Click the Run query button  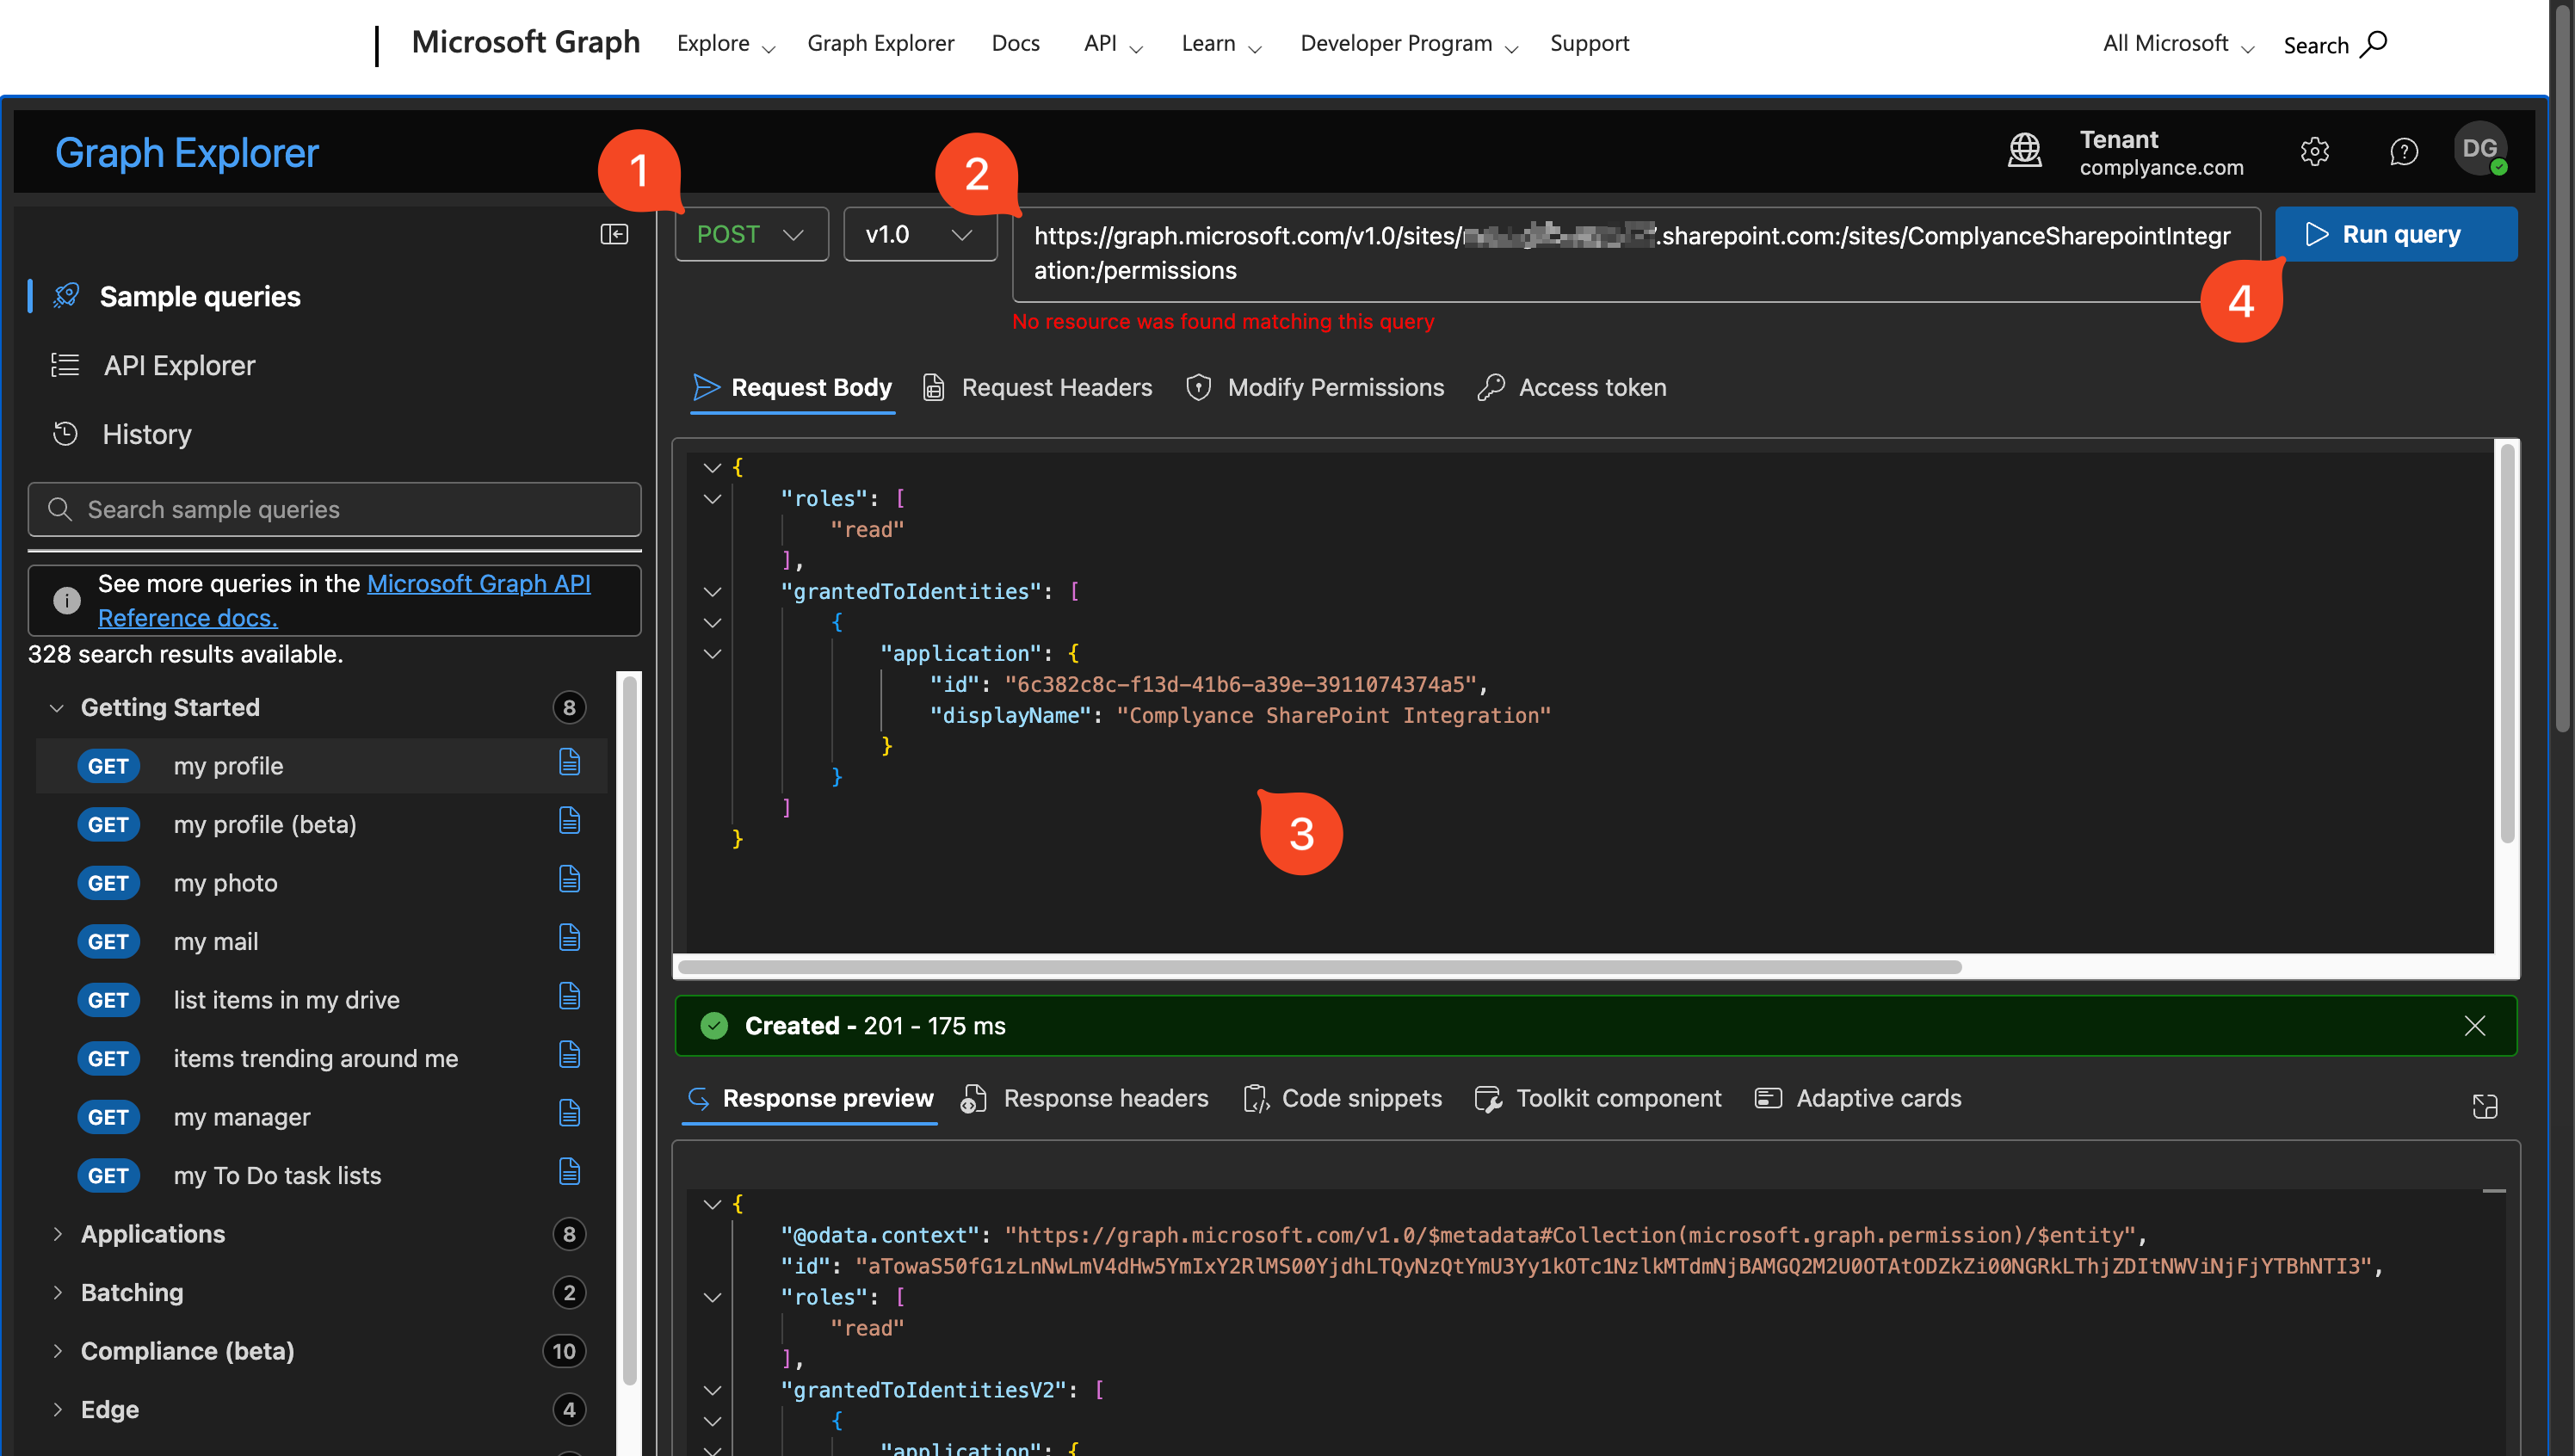[2396, 234]
